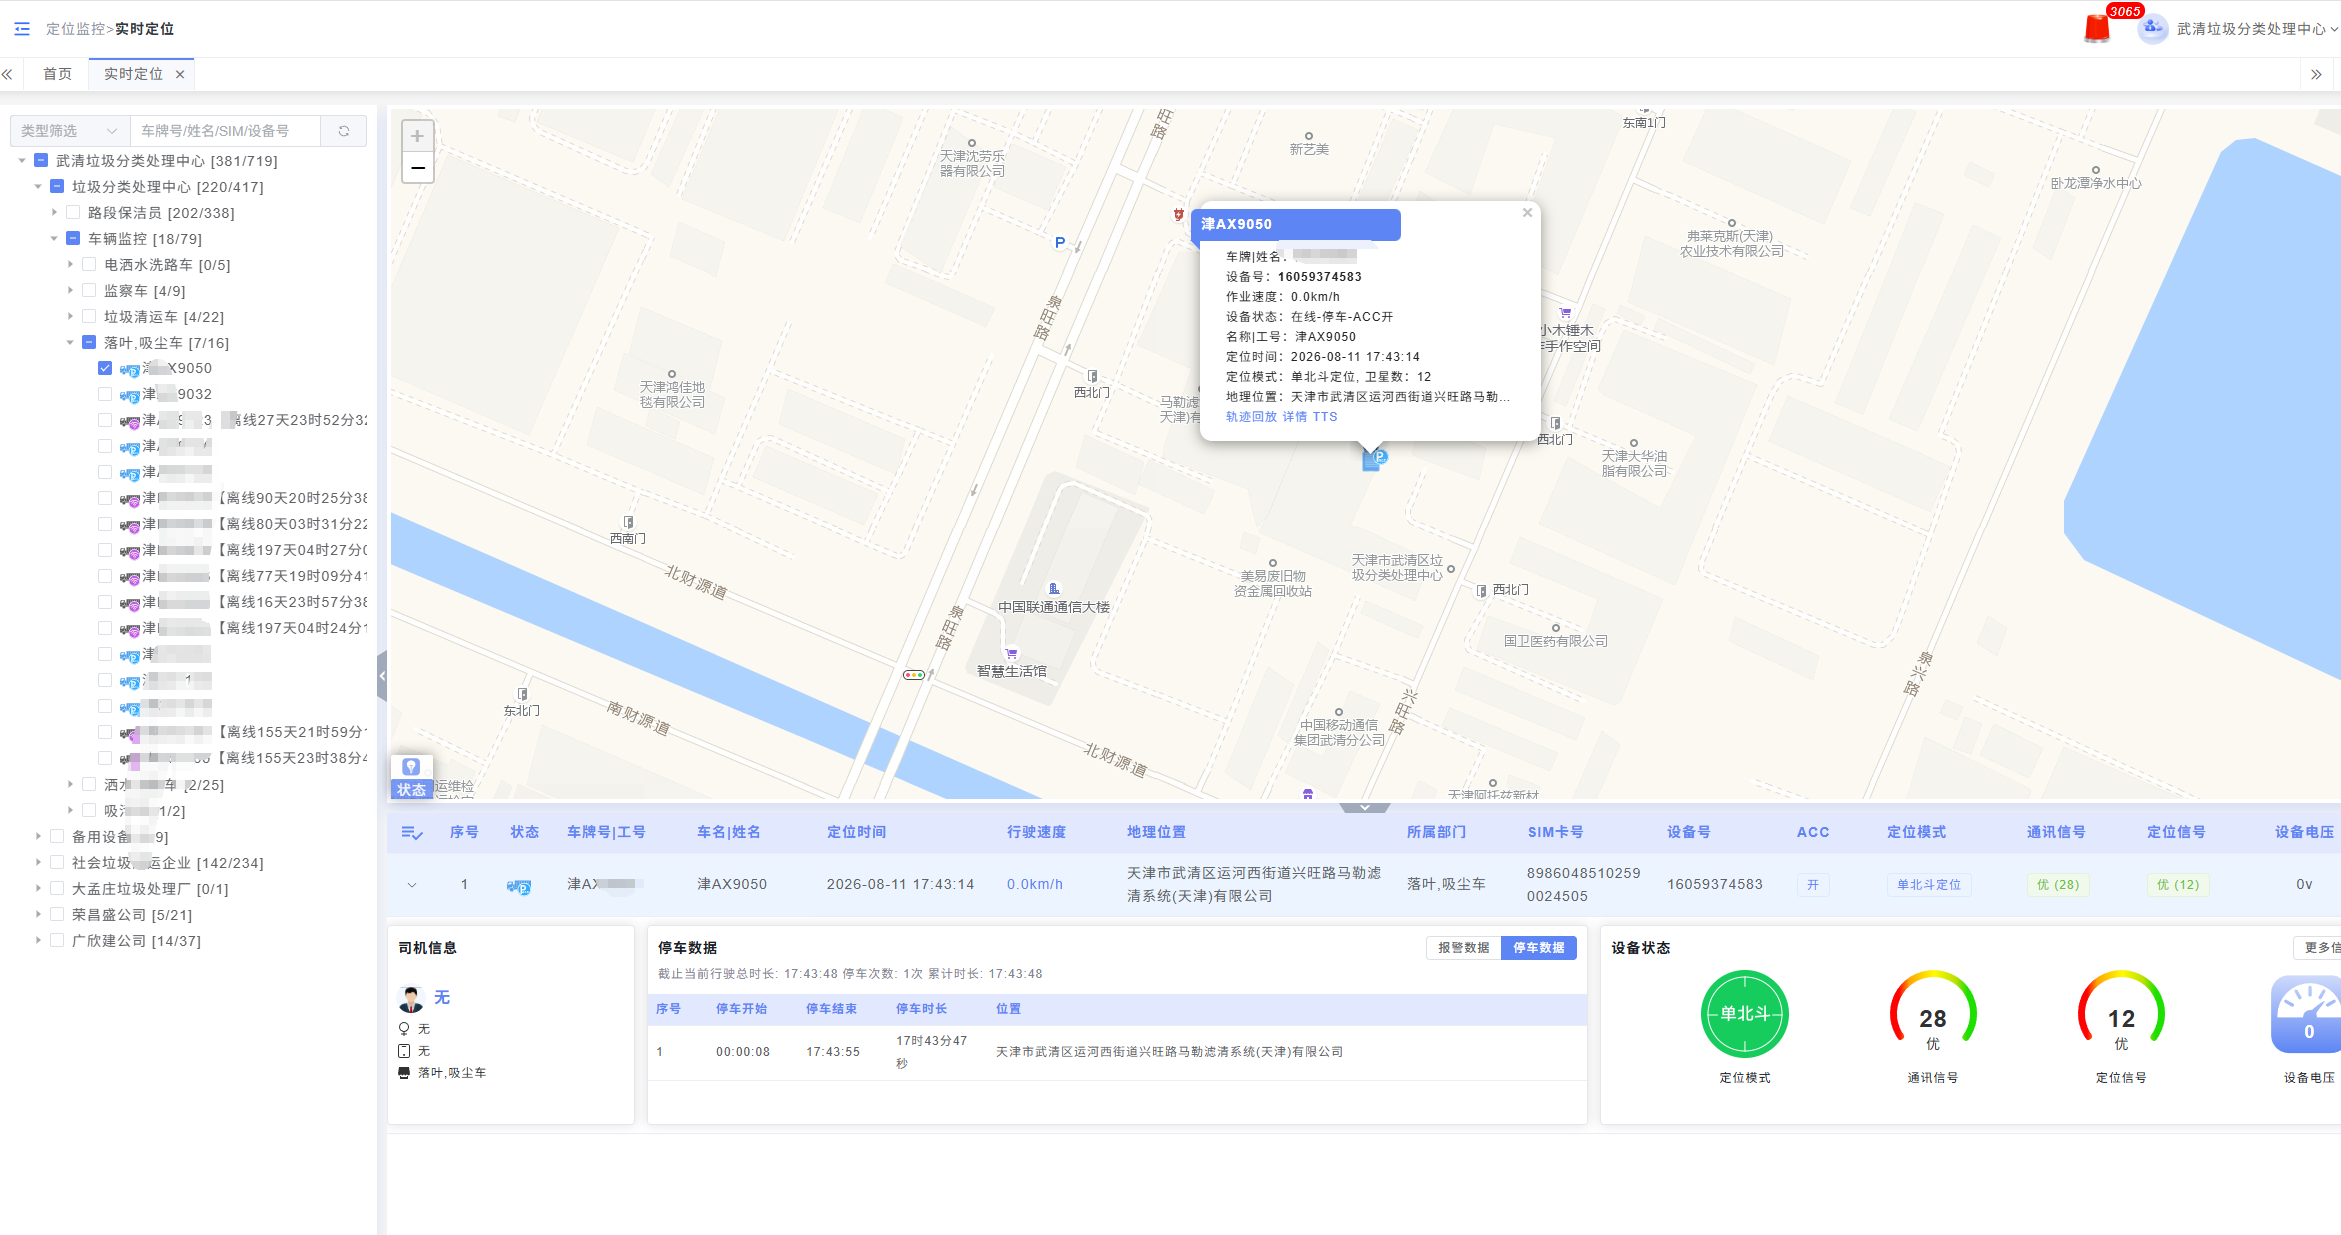Viewport: 2341px width, 1235px height.
Task: Uncheck the X9050 vehicle checkbox
Action: point(105,368)
